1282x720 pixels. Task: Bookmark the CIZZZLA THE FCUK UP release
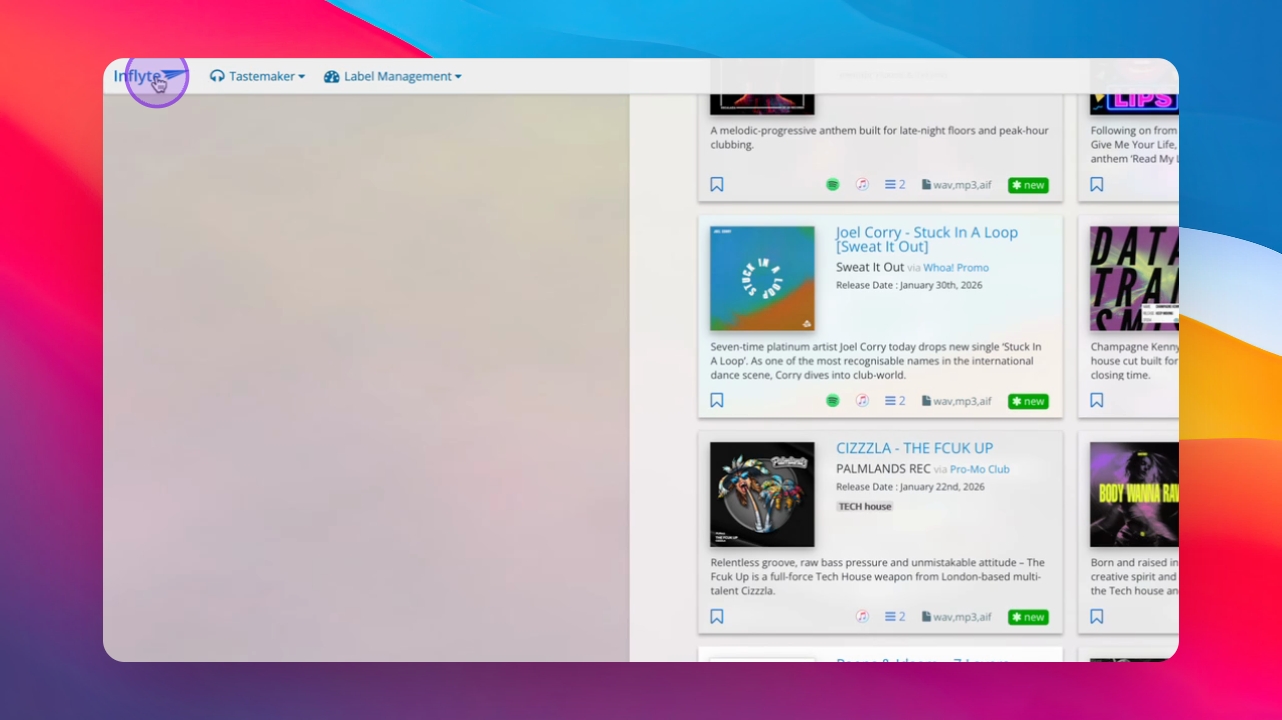(x=717, y=617)
